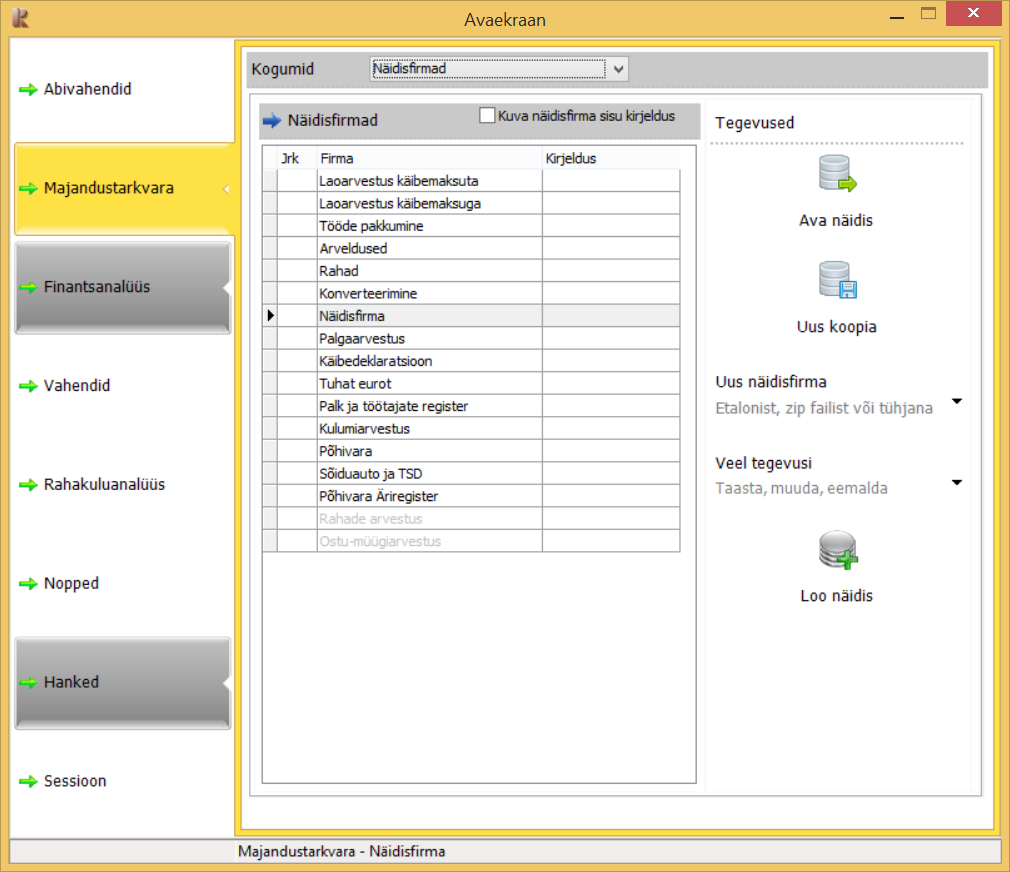The height and width of the screenshot is (872, 1010).
Task: Click the green arrow icon next to Abivahendid
Action: [28, 90]
